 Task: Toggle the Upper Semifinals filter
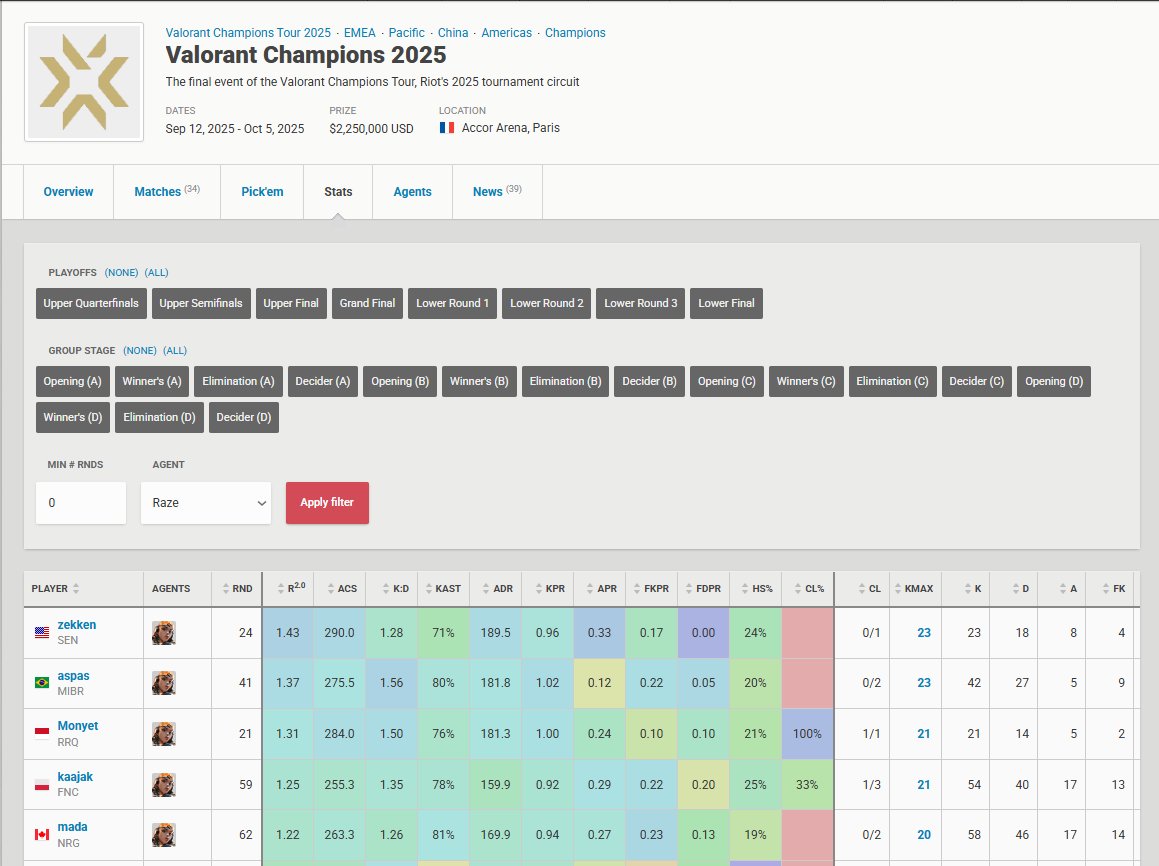click(201, 303)
